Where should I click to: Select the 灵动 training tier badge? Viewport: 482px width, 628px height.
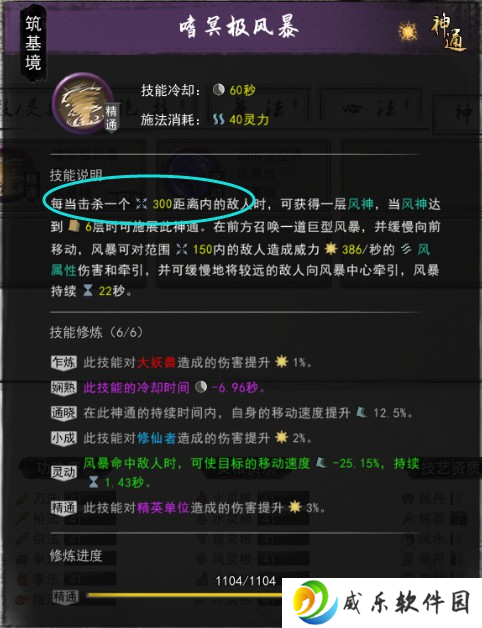coord(64,473)
